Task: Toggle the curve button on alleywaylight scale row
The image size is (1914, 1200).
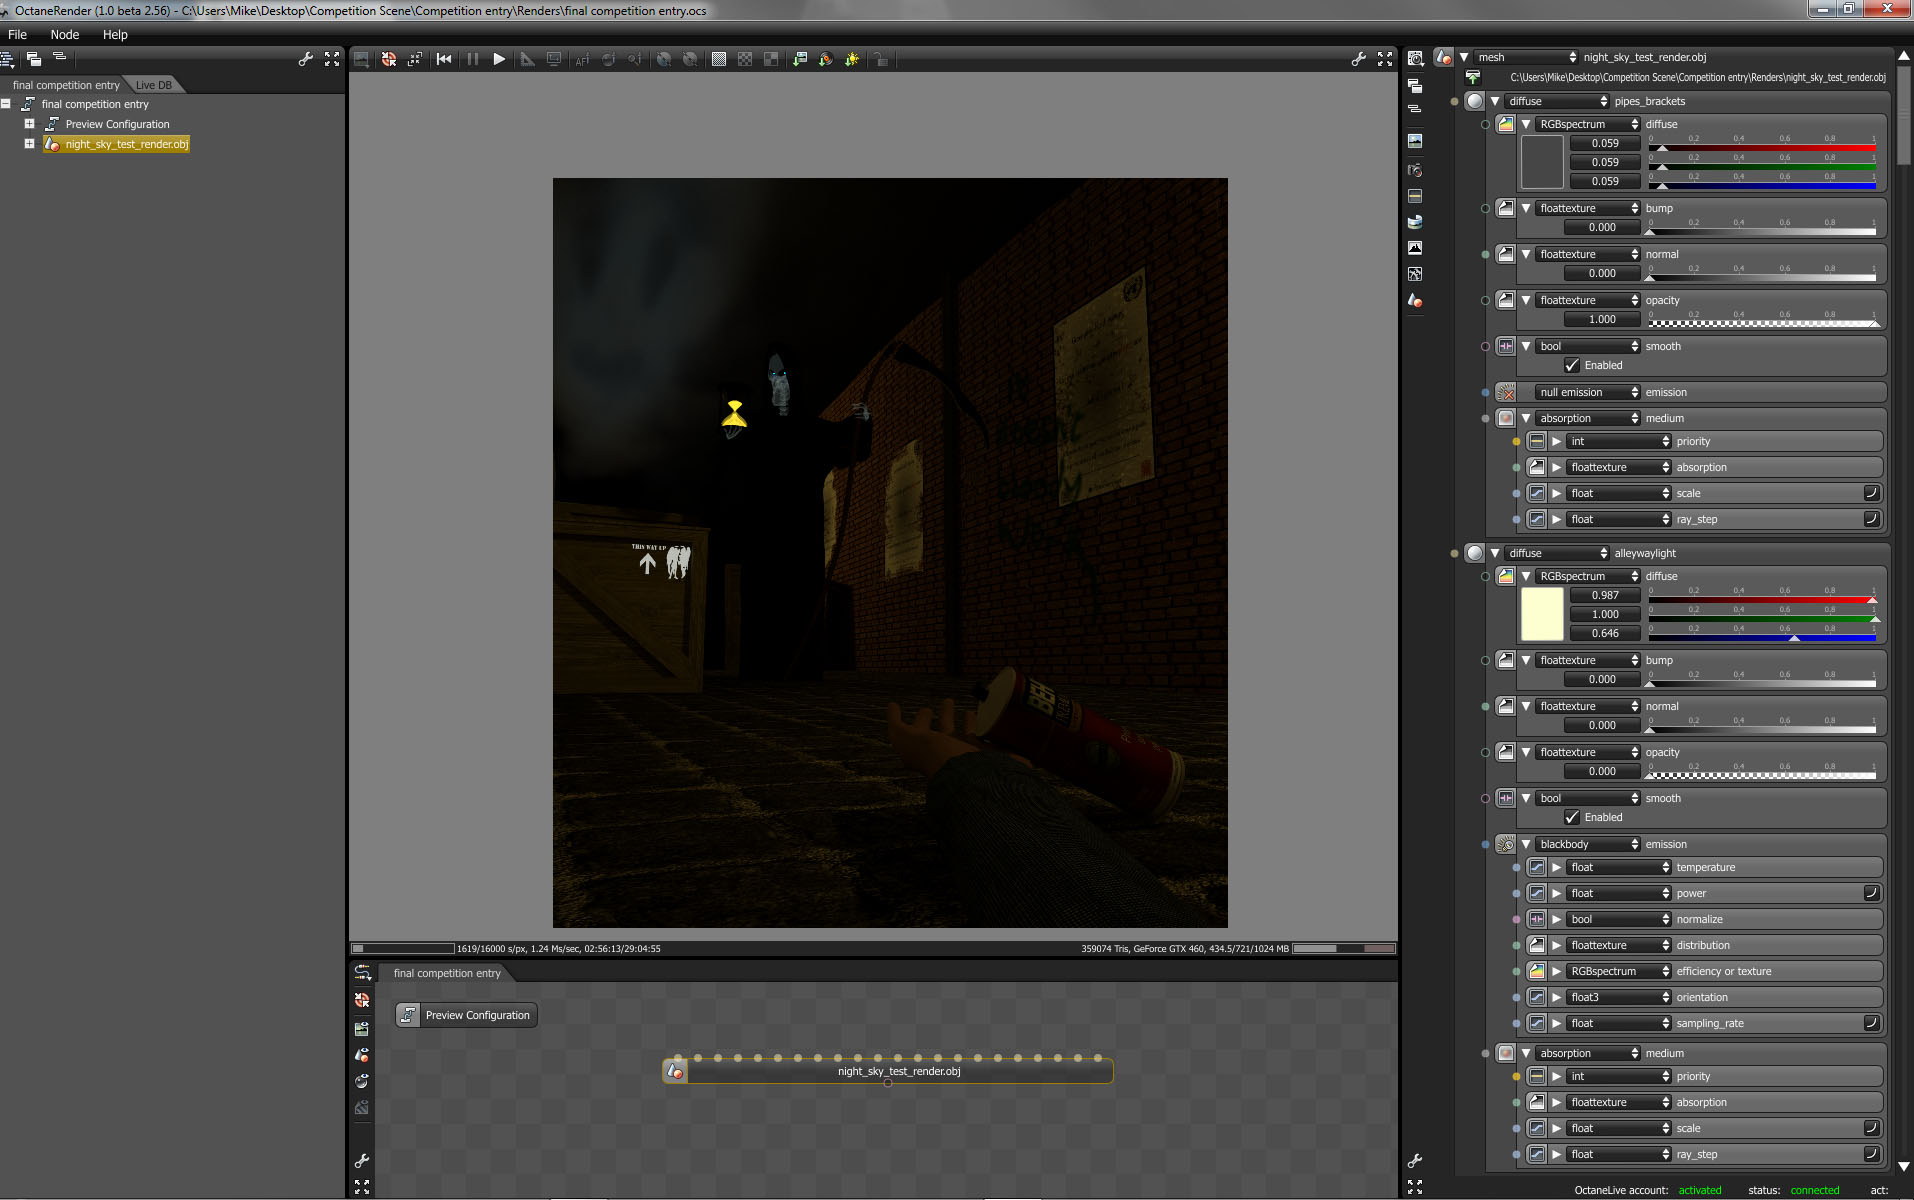Action: (x=1871, y=1128)
